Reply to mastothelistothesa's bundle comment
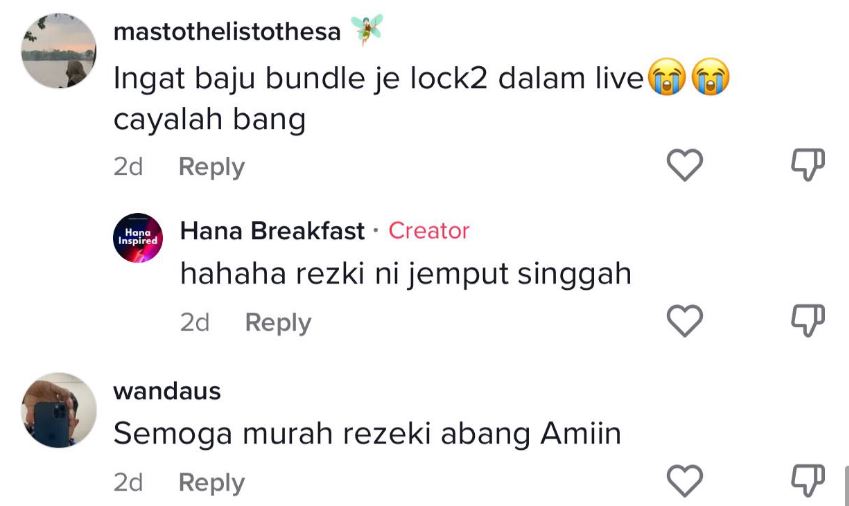849x506 pixels. click(x=212, y=167)
